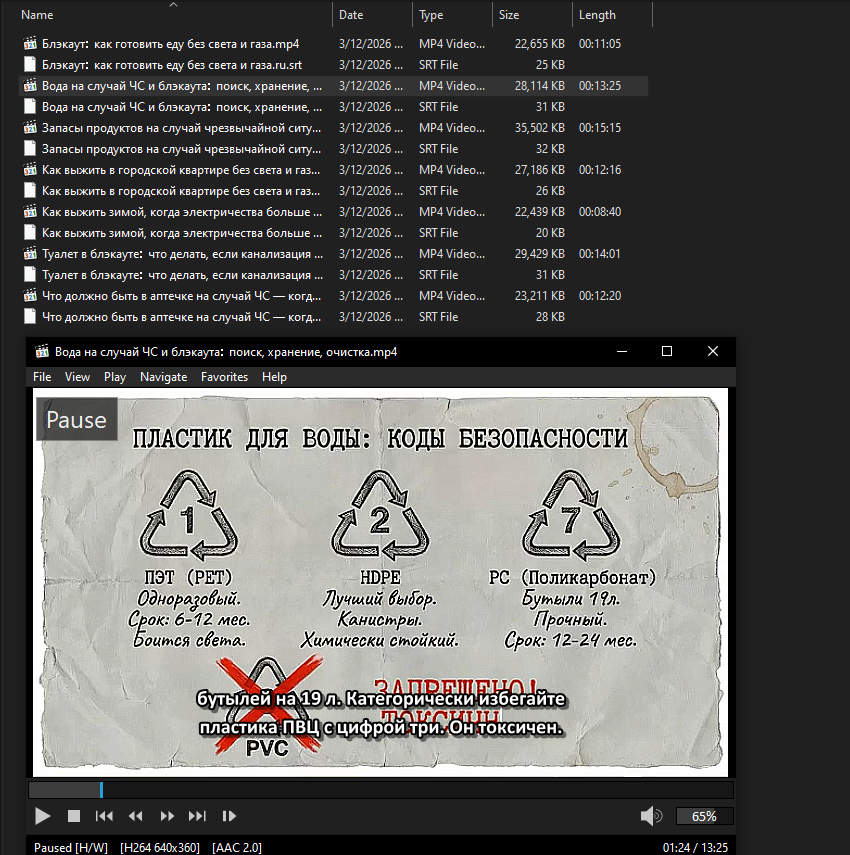
Task: Click video icon of Блэкаут как готовить еду.mp4
Action: coord(30,44)
